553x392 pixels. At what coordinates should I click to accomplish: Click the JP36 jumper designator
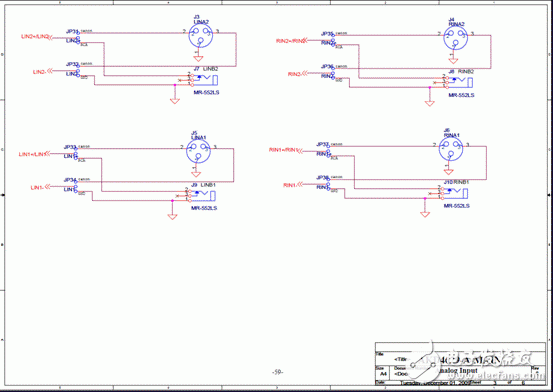tap(327, 66)
